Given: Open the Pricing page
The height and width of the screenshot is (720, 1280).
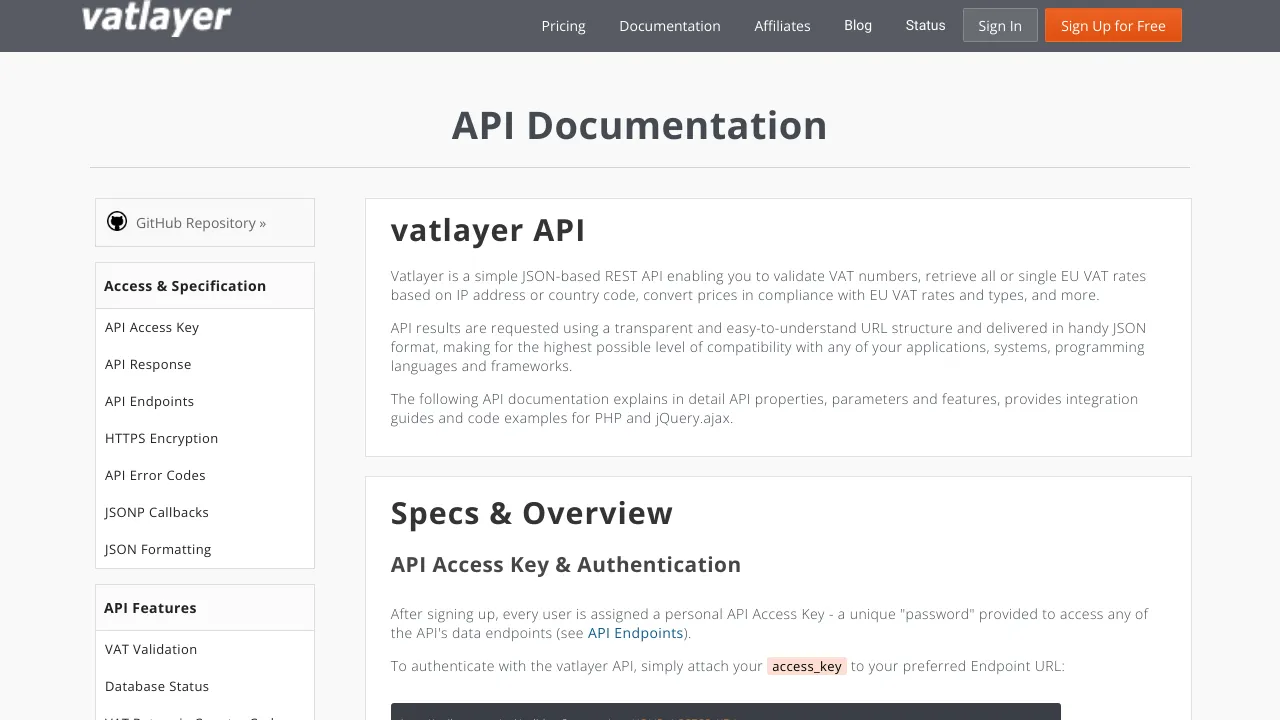Looking at the screenshot, I should [563, 26].
